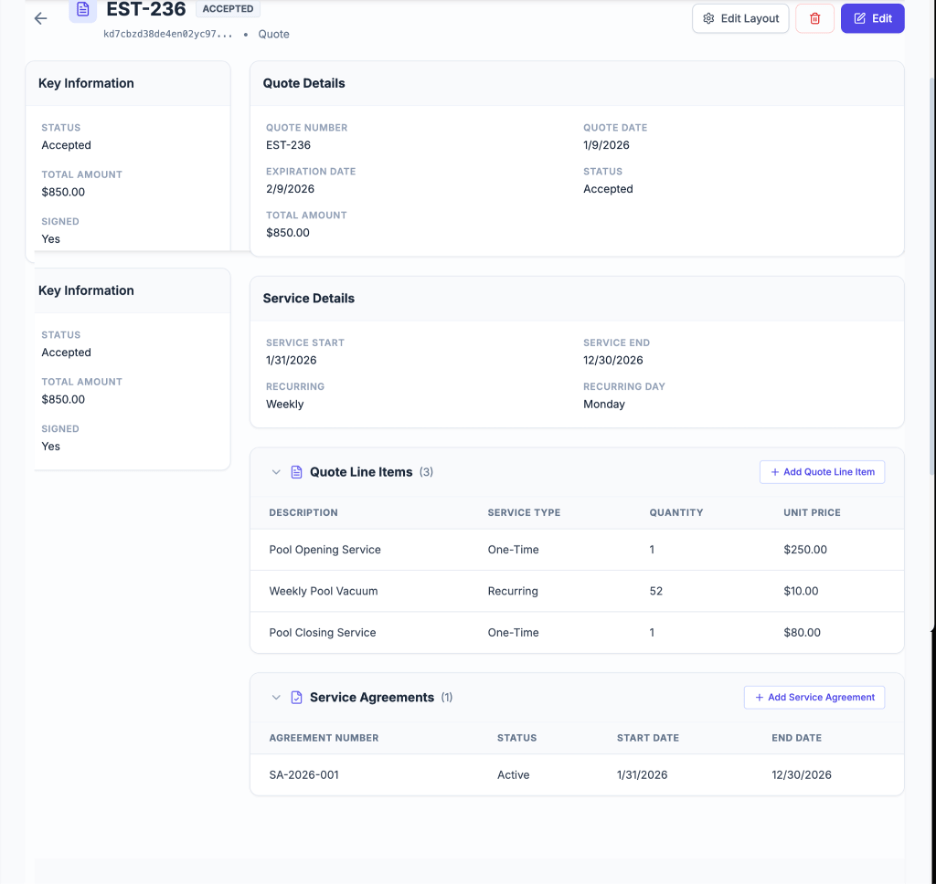The width and height of the screenshot is (936, 884).
Task: Collapse the Service Agreements section chevron
Action: (x=276, y=697)
